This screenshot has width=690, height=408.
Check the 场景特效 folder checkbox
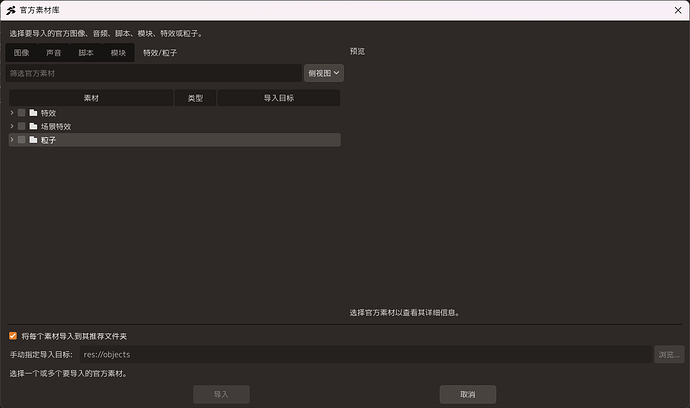(x=22, y=126)
